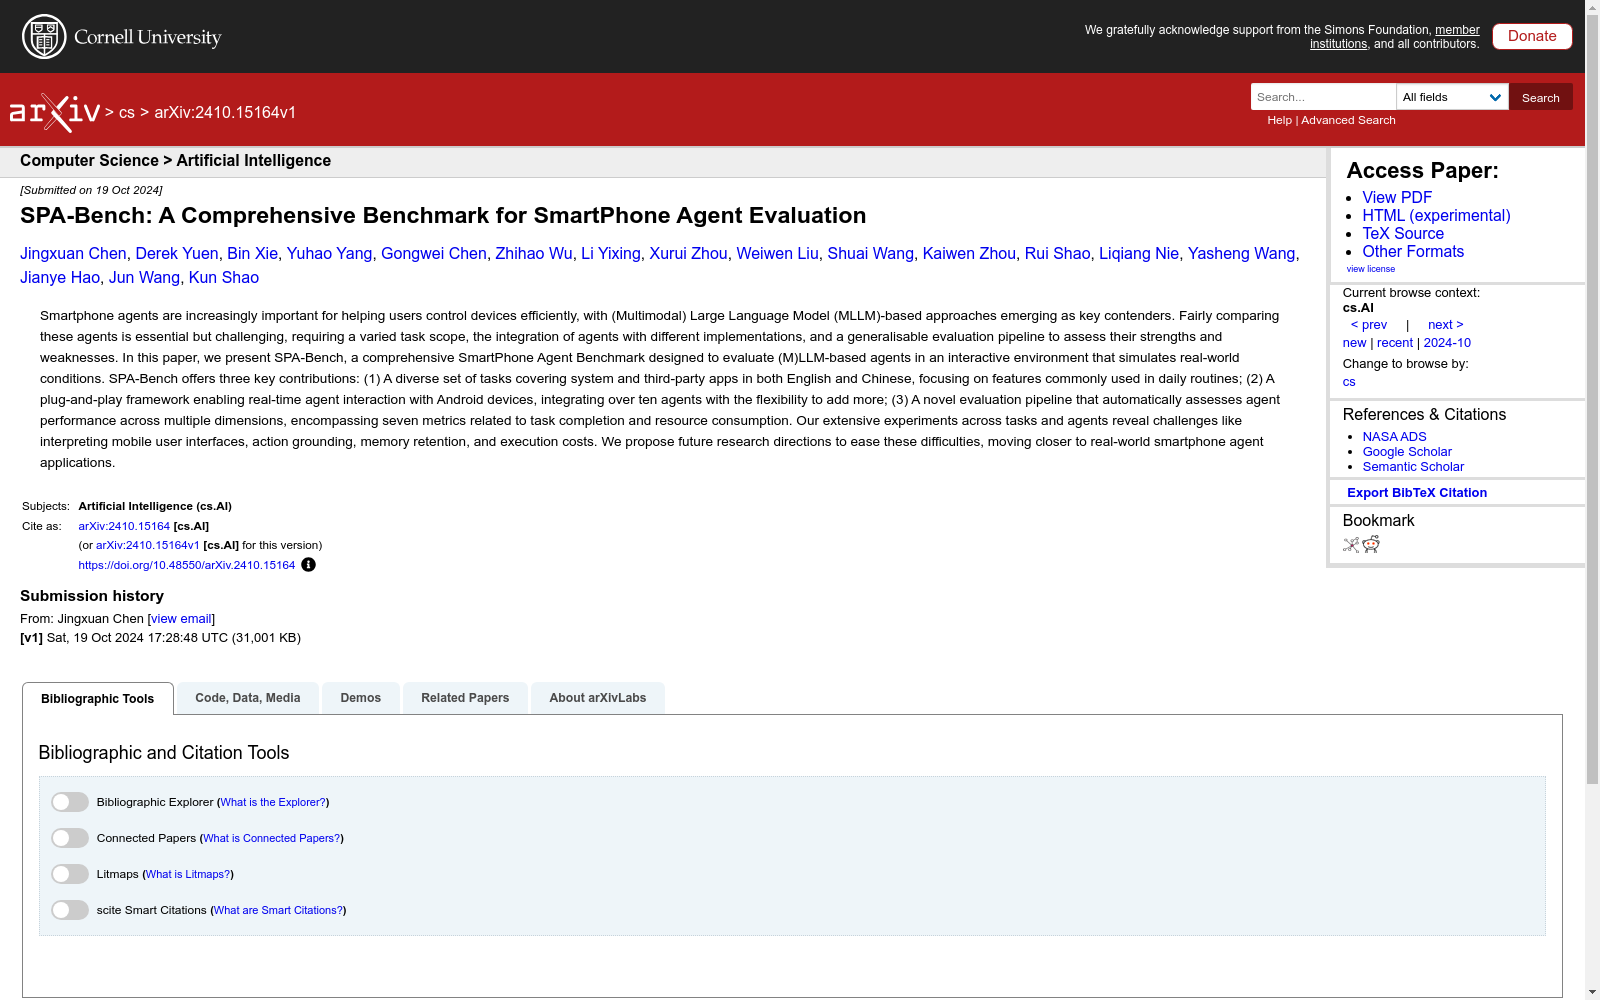Image resolution: width=1600 pixels, height=1000 pixels.
Task: Click author Li Yixing
Action: pyautogui.click(x=611, y=254)
